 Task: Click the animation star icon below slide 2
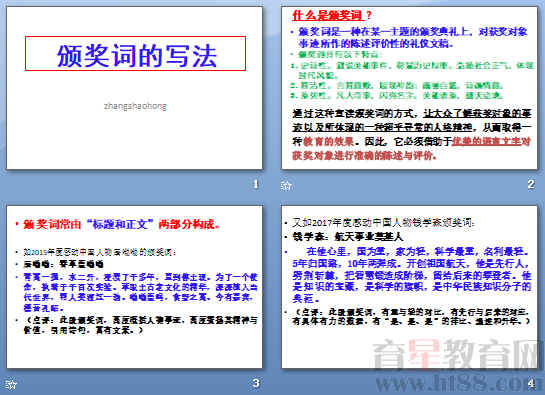tap(286, 186)
